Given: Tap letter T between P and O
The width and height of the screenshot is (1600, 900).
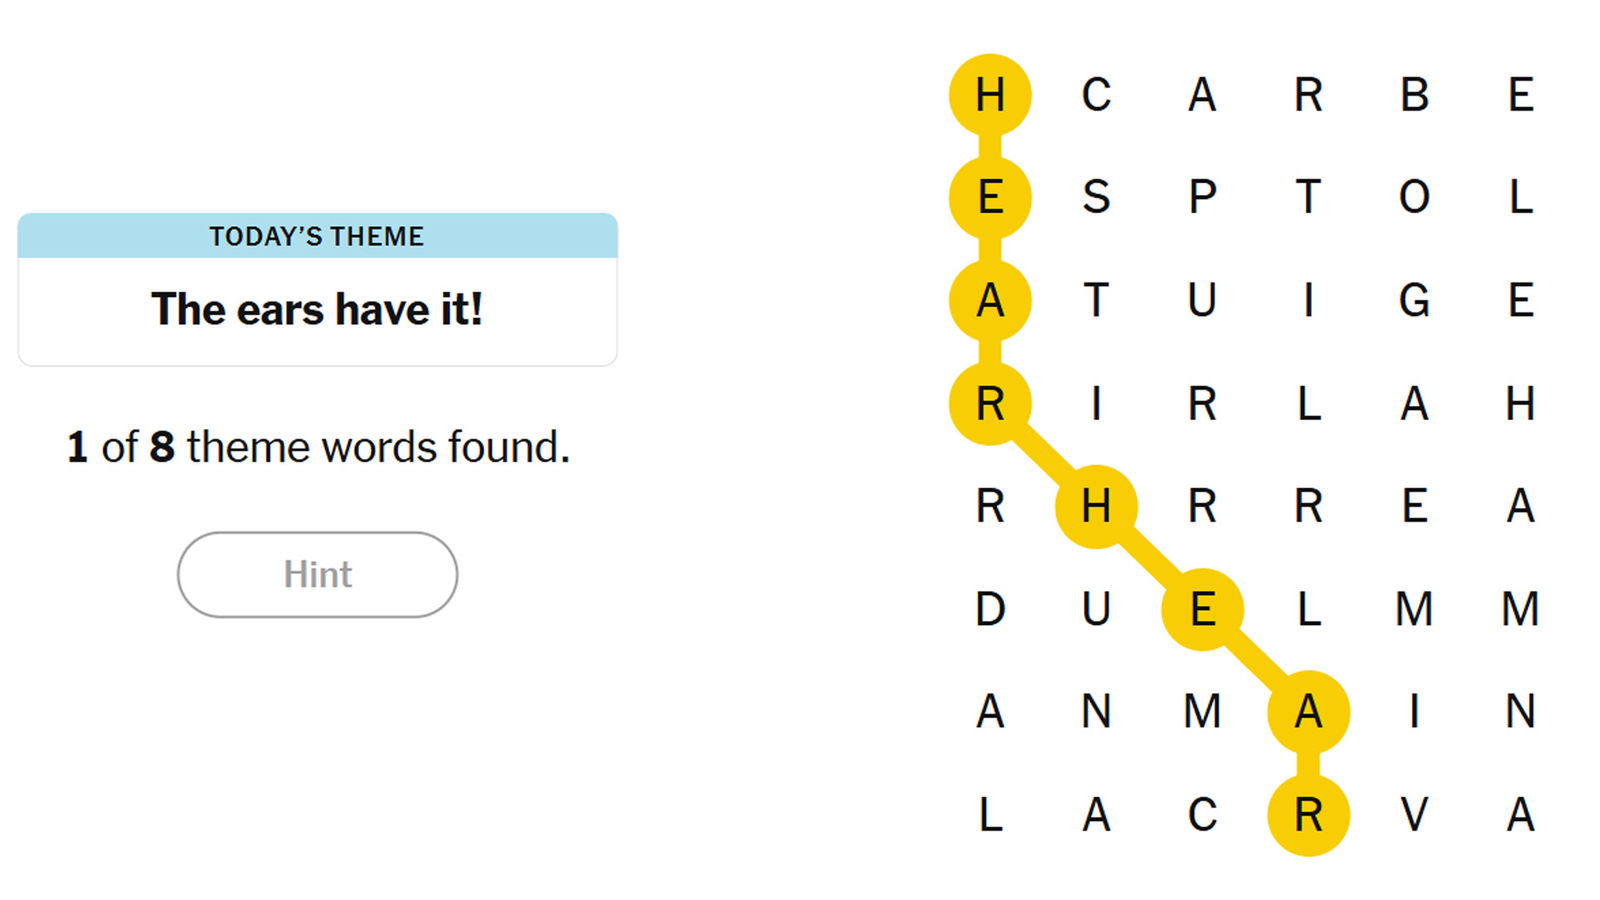Looking at the screenshot, I should [1308, 197].
